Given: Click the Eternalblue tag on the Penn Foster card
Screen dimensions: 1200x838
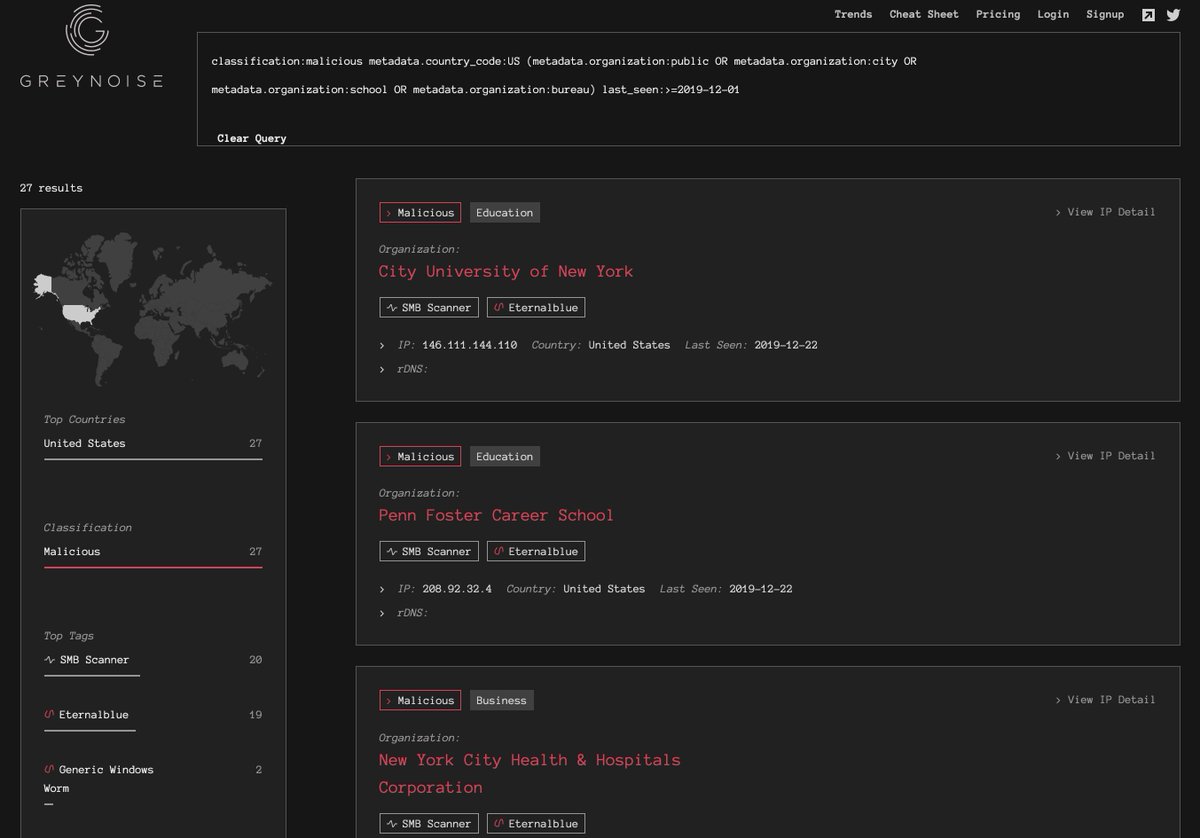Looking at the screenshot, I should pyautogui.click(x=536, y=551).
